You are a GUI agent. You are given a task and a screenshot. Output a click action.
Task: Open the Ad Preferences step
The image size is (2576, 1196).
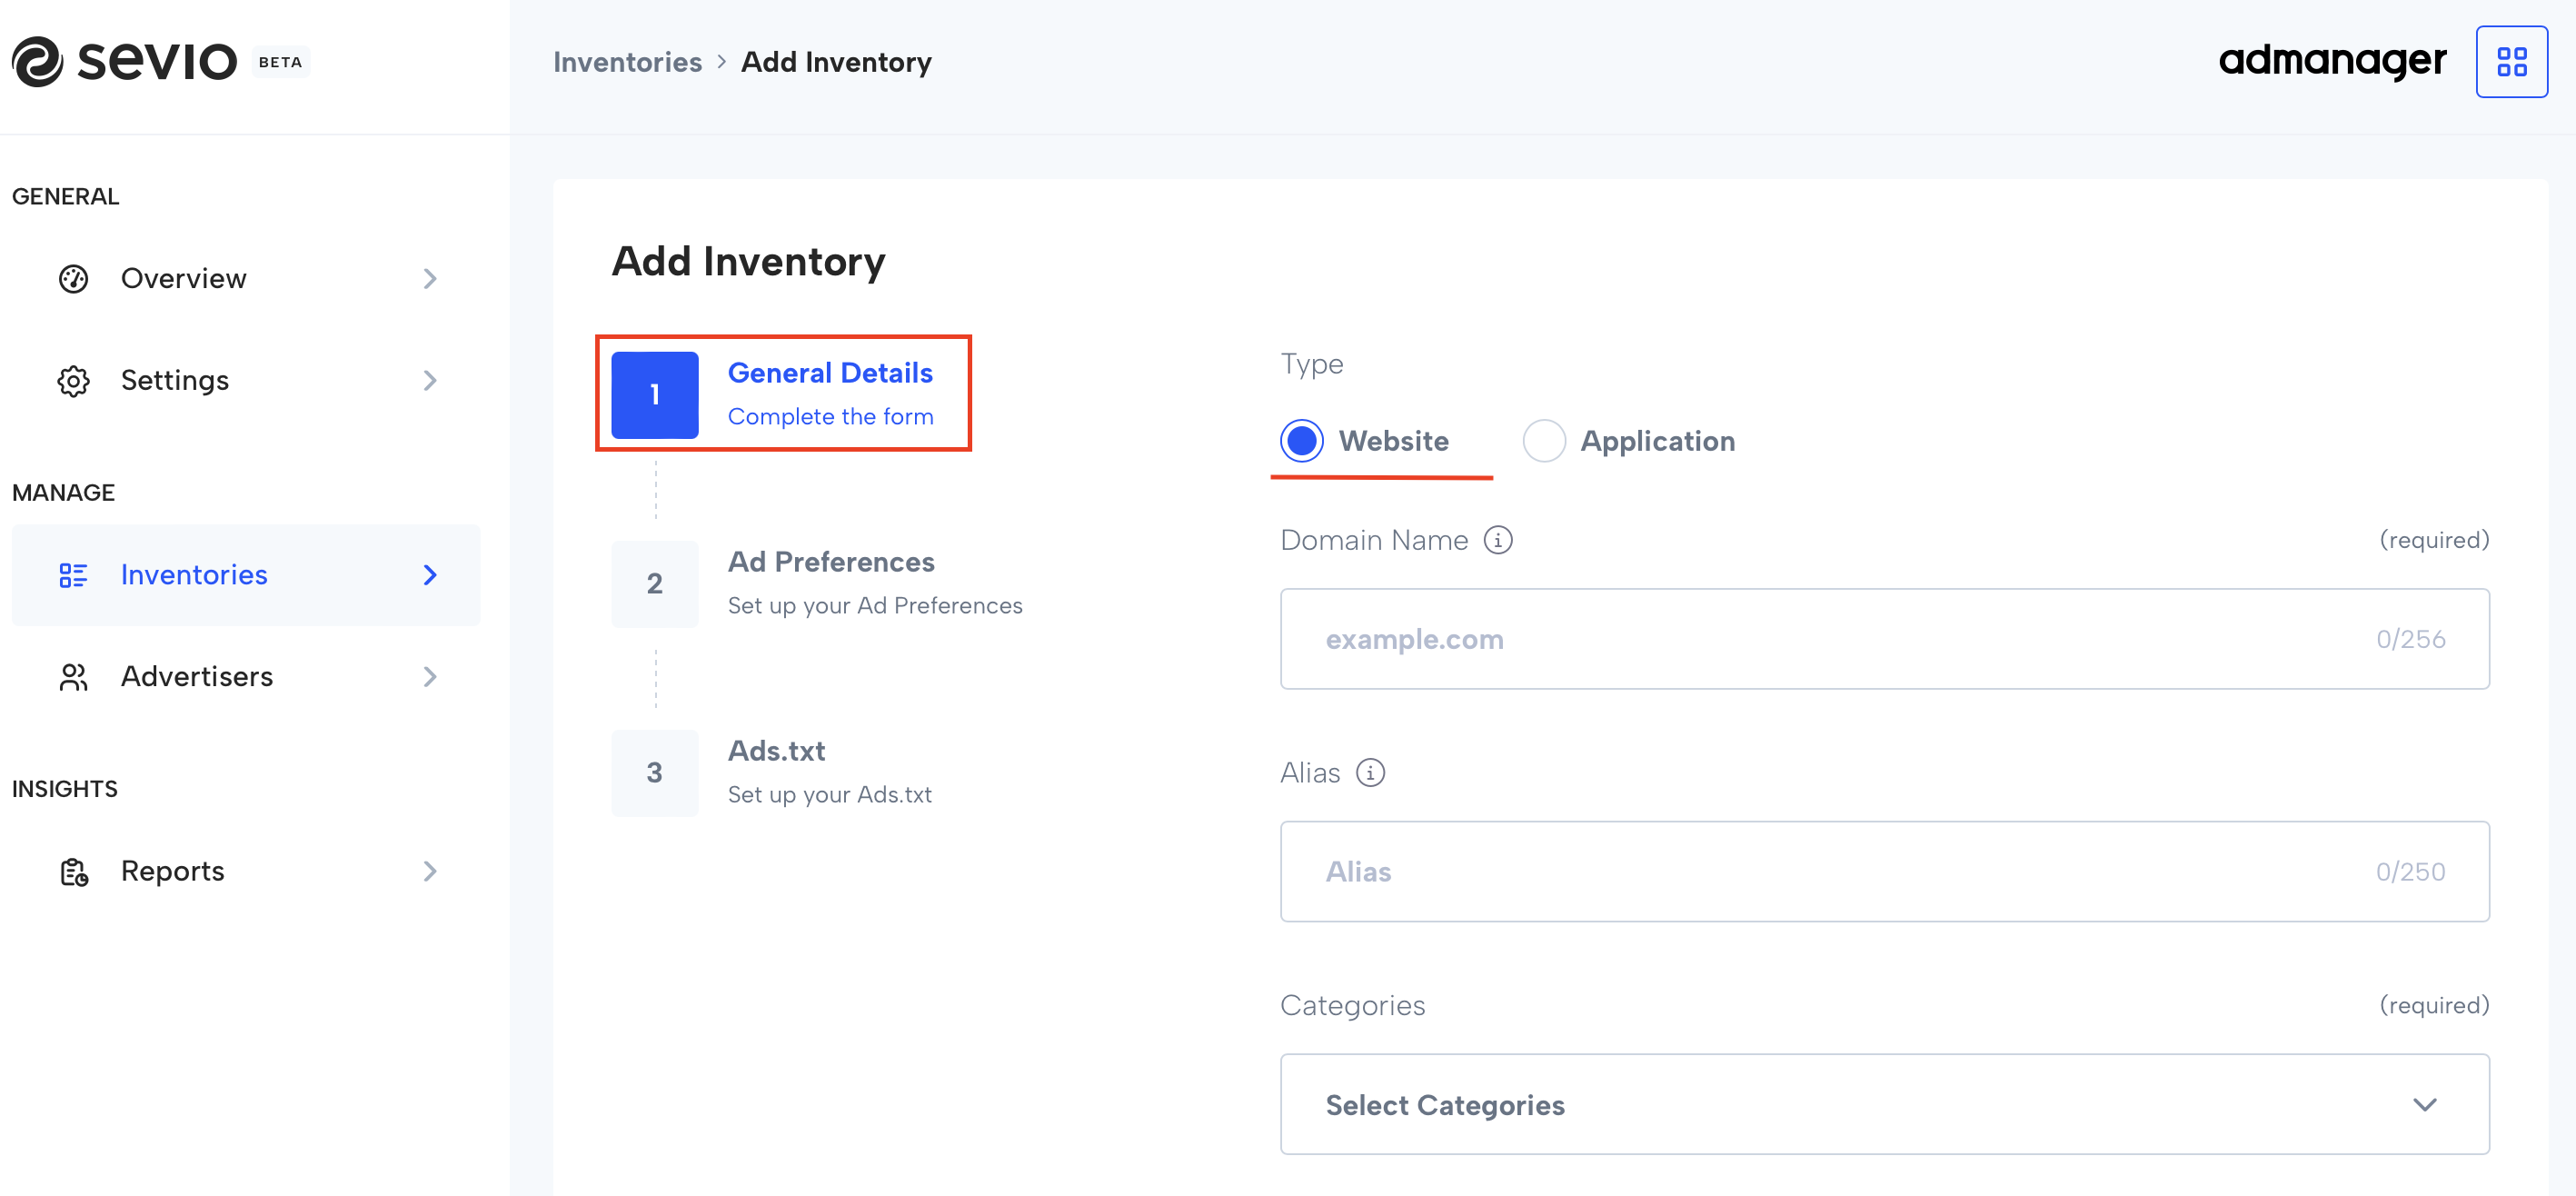click(x=831, y=582)
